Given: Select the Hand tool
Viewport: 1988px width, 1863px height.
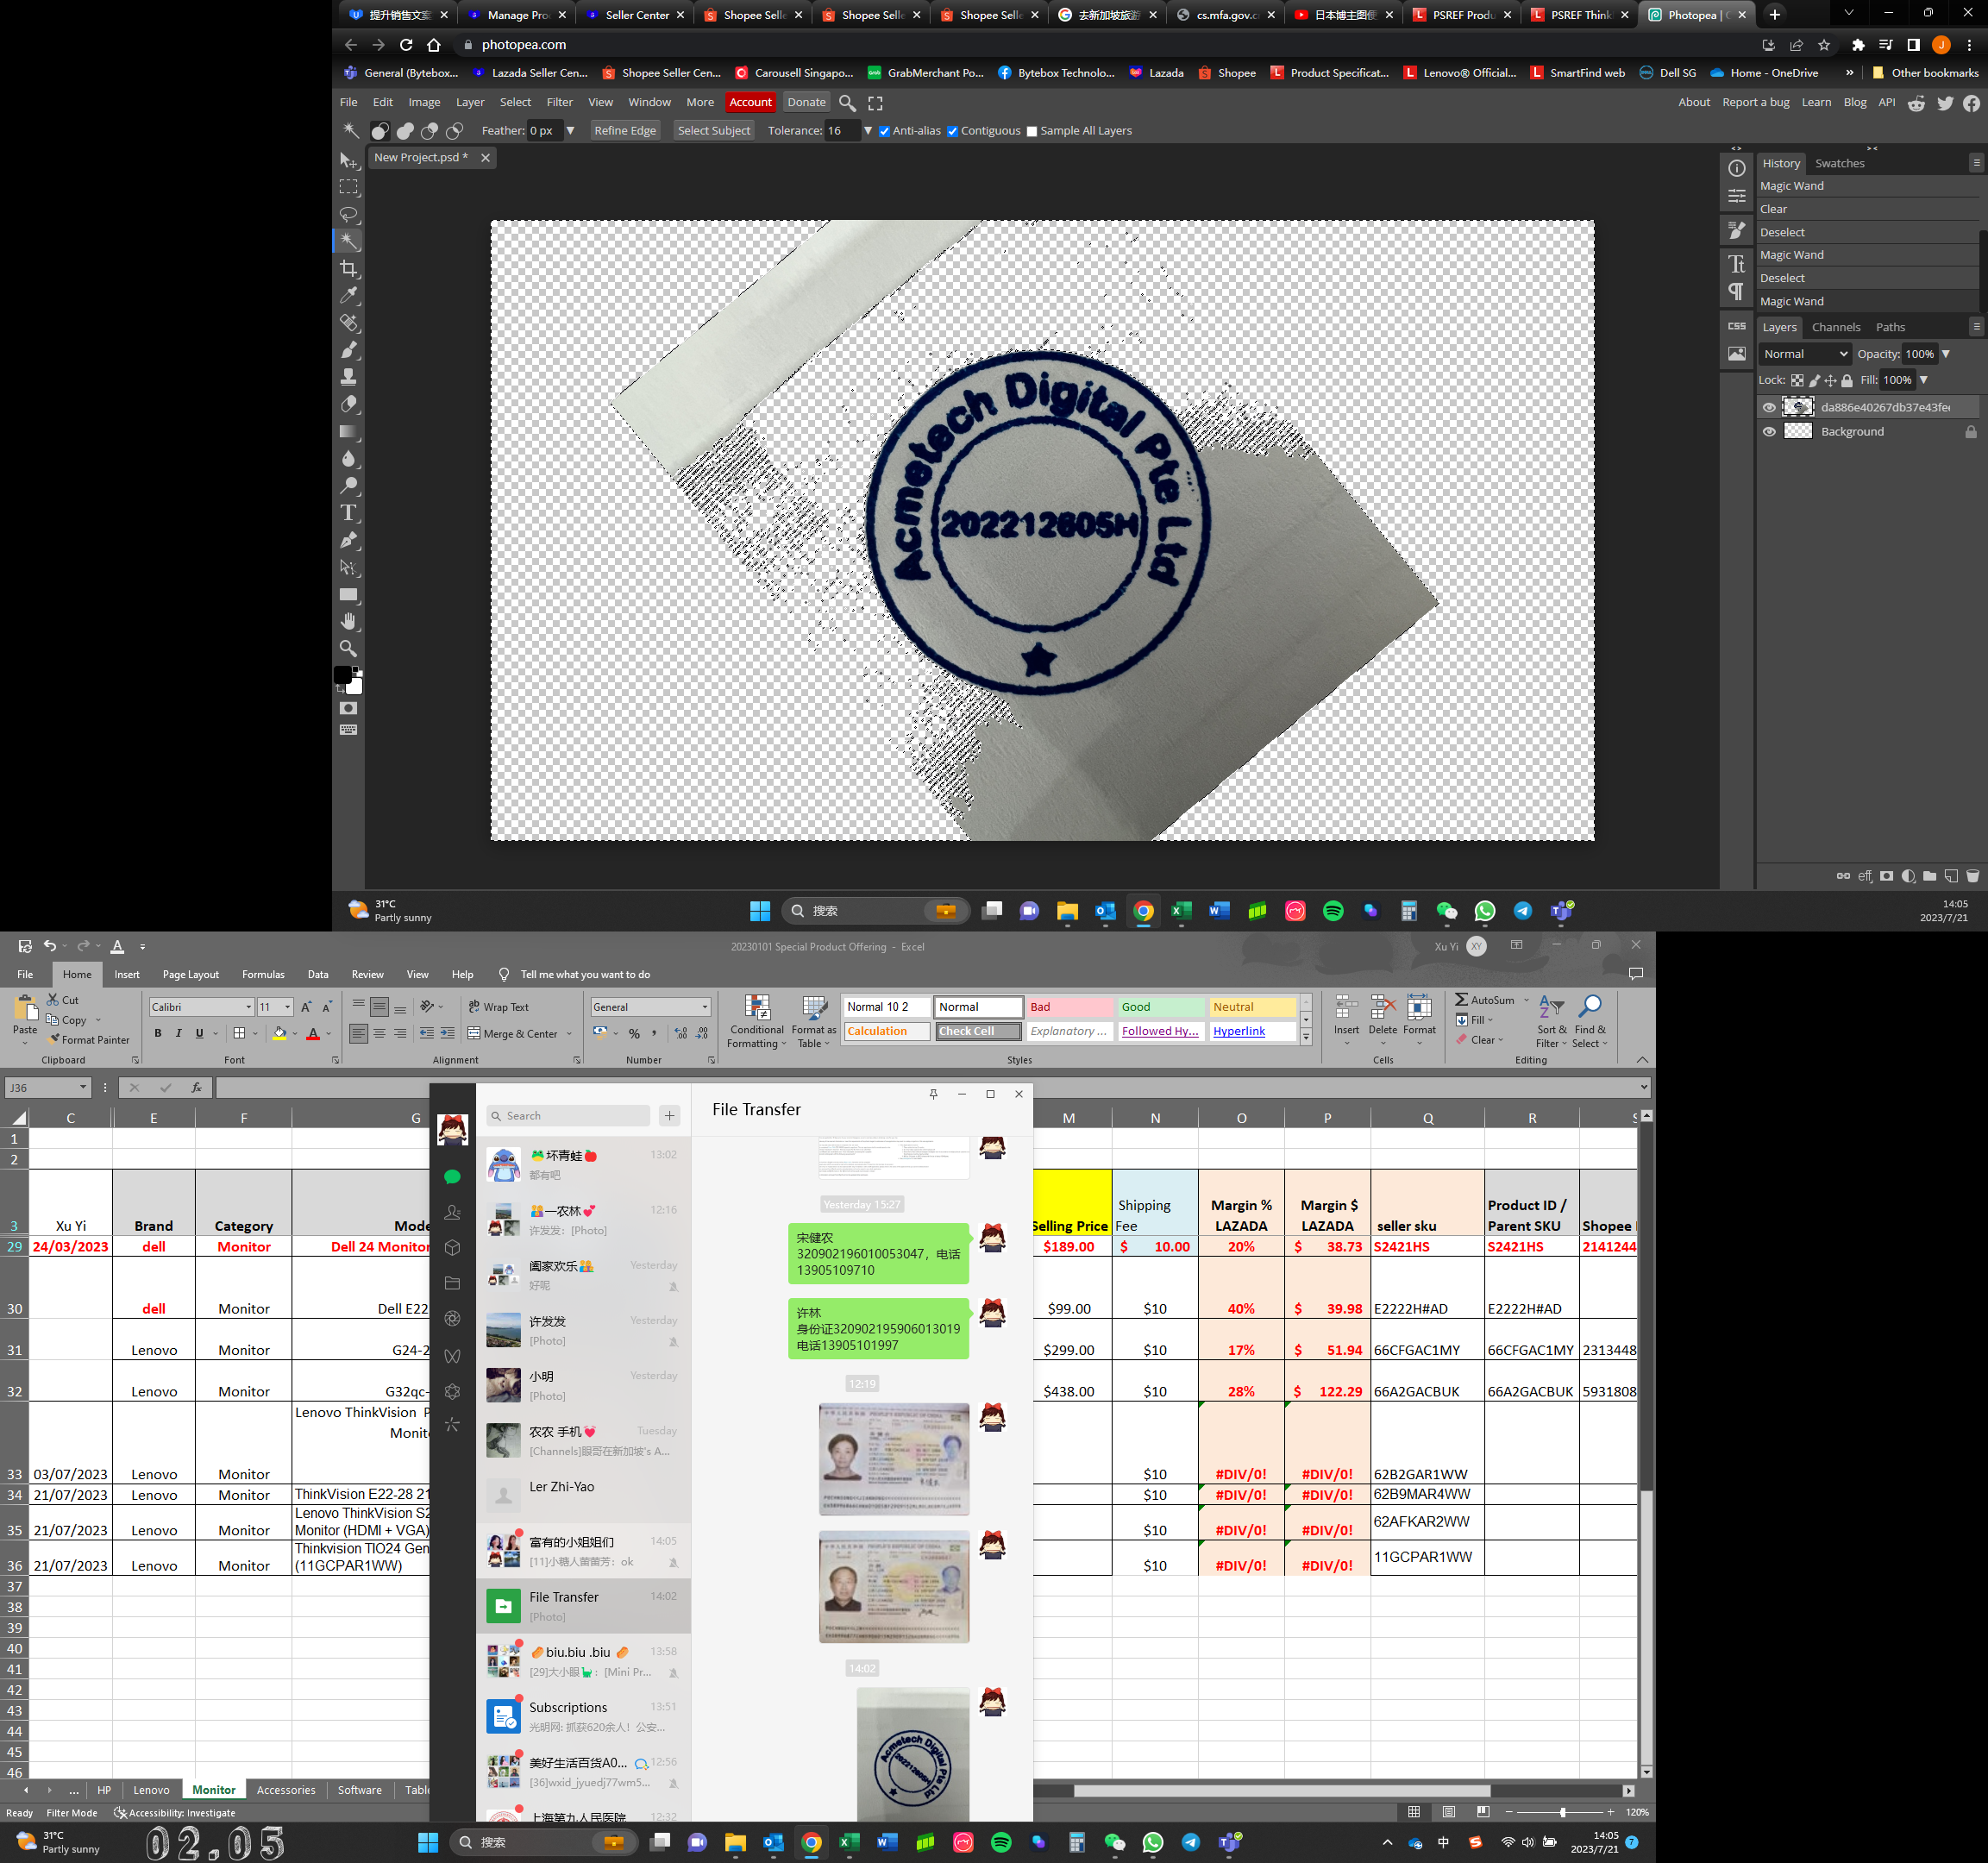Looking at the screenshot, I should [x=348, y=622].
